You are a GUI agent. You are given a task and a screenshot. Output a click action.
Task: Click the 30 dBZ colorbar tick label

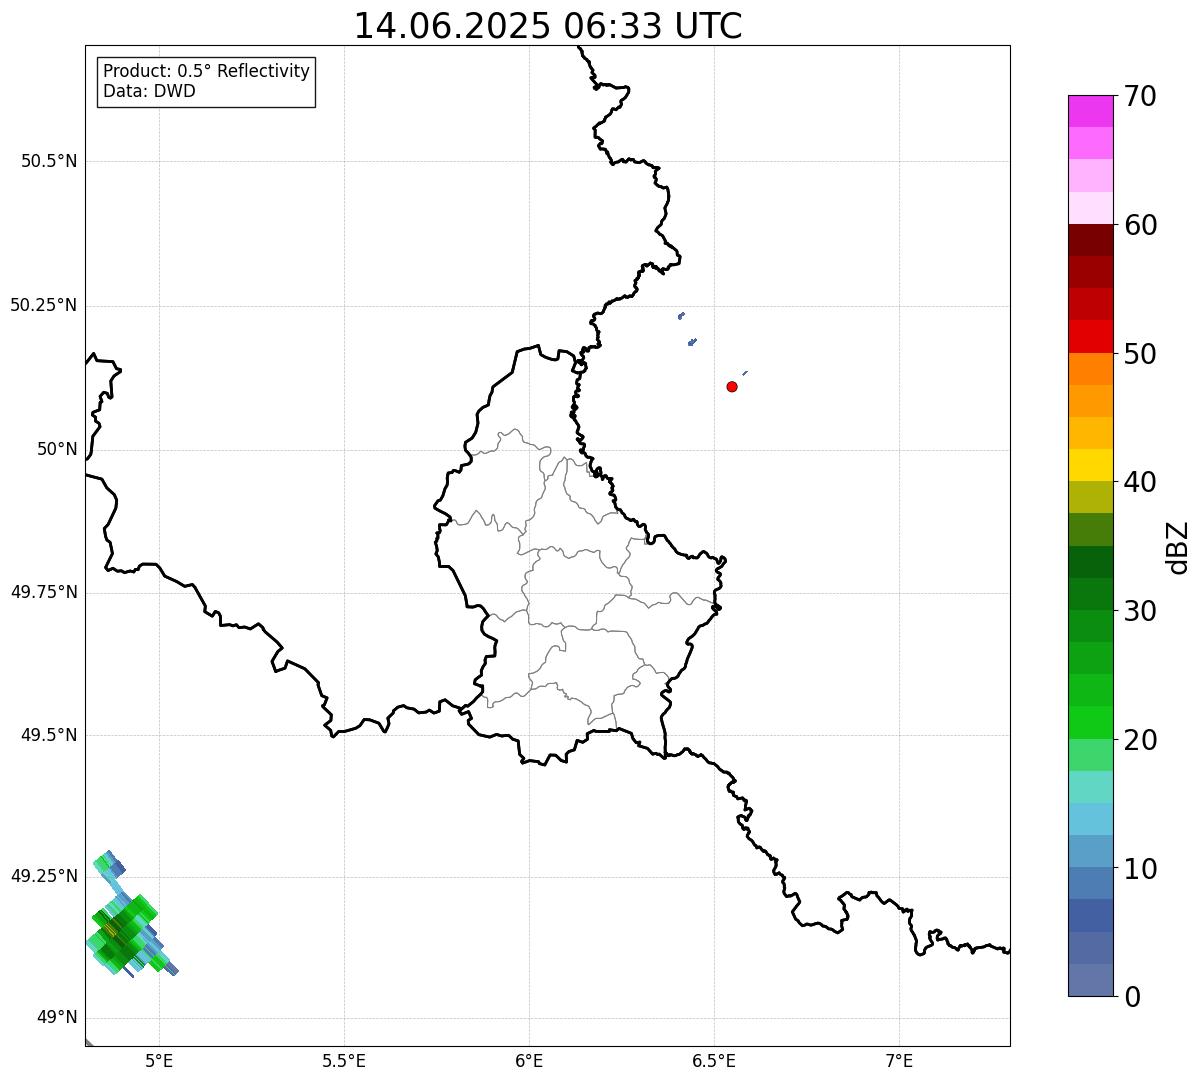click(x=1139, y=611)
